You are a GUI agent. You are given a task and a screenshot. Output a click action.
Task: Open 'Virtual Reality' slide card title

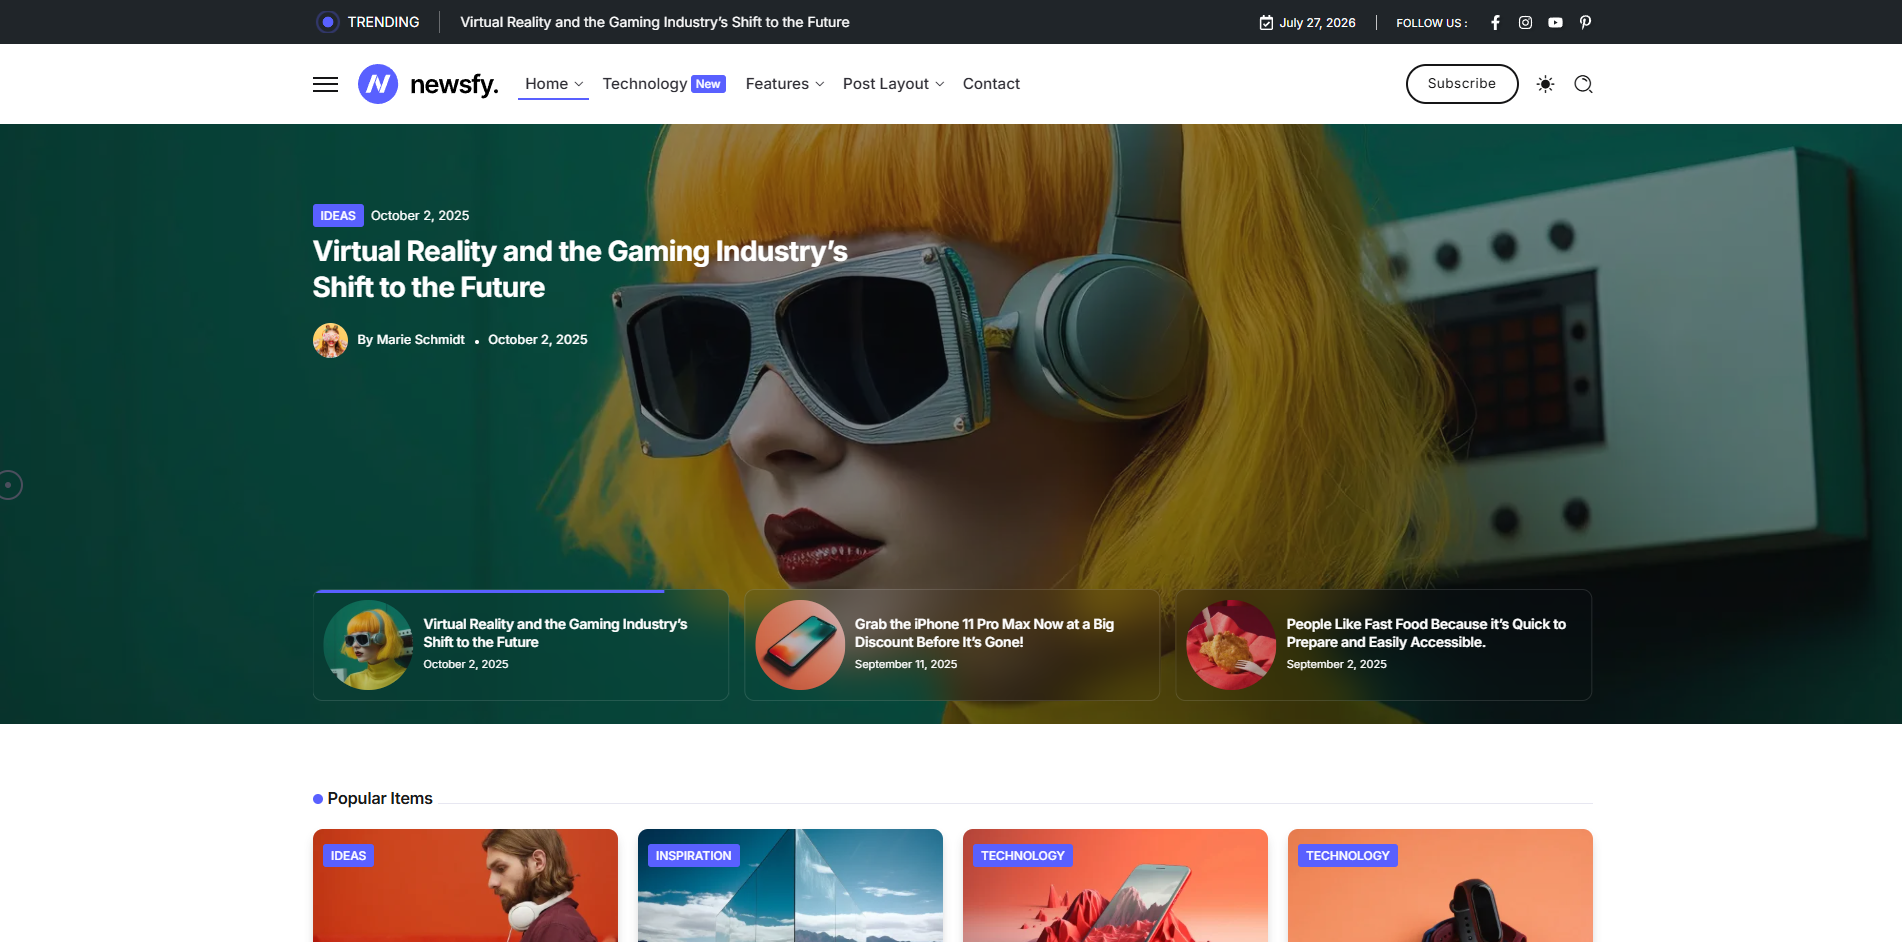[555, 633]
